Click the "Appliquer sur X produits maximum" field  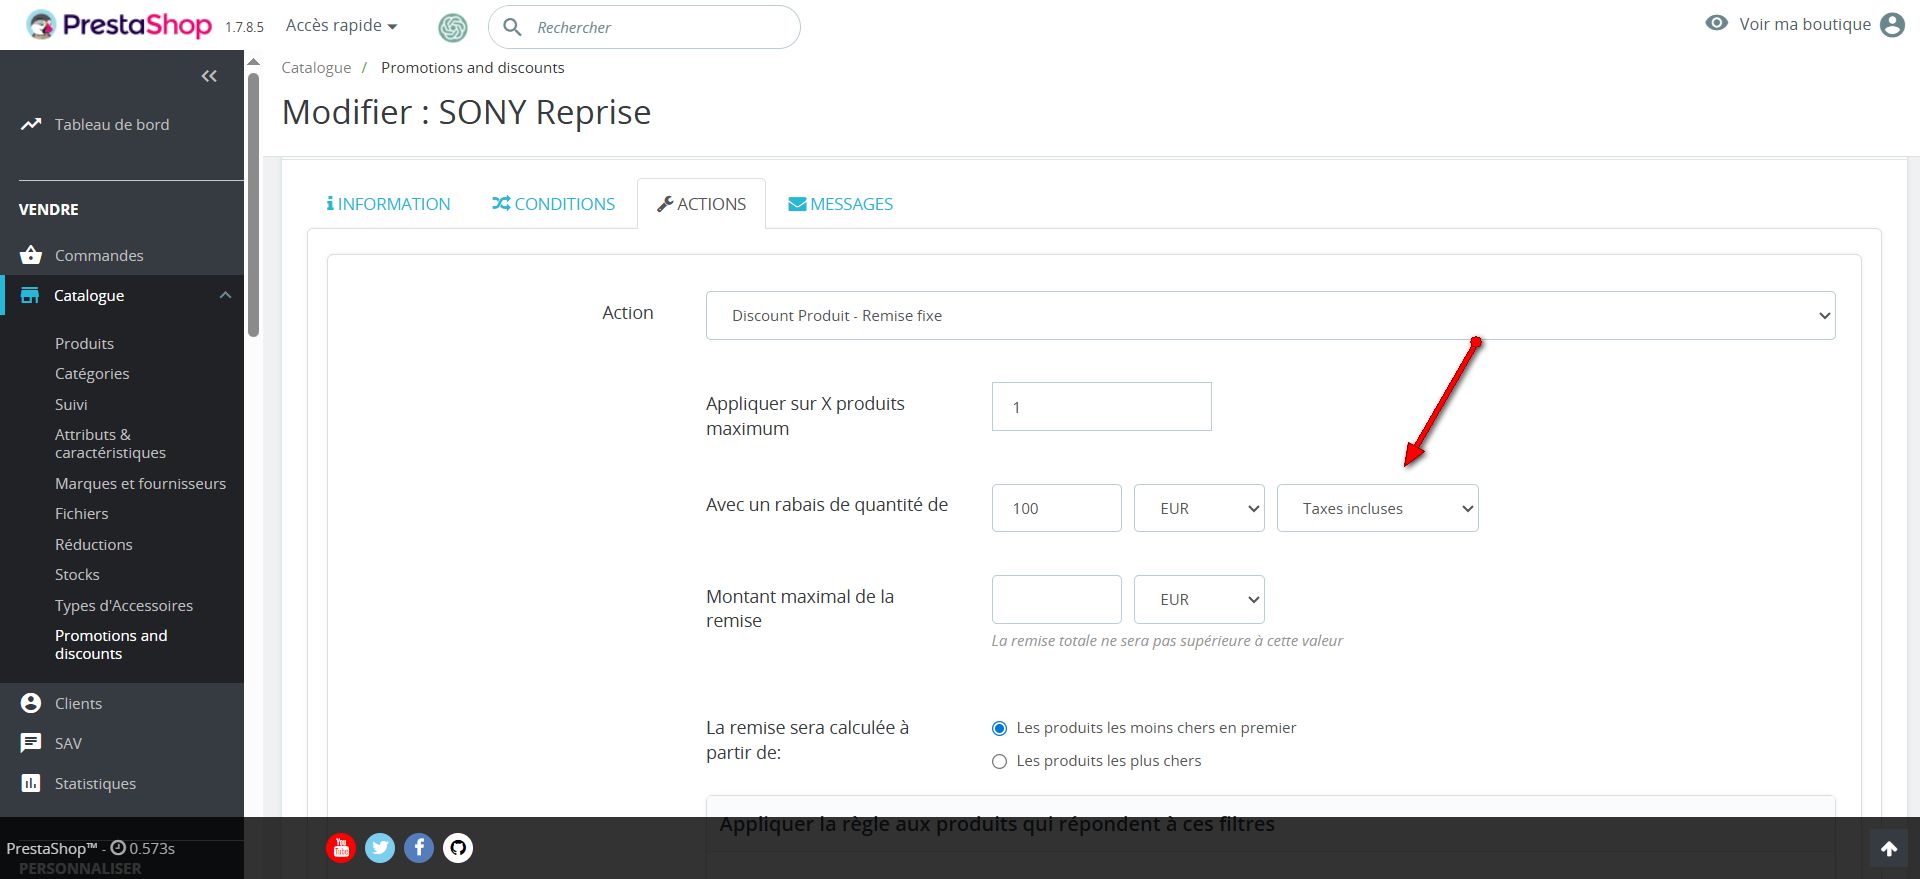click(x=1101, y=407)
